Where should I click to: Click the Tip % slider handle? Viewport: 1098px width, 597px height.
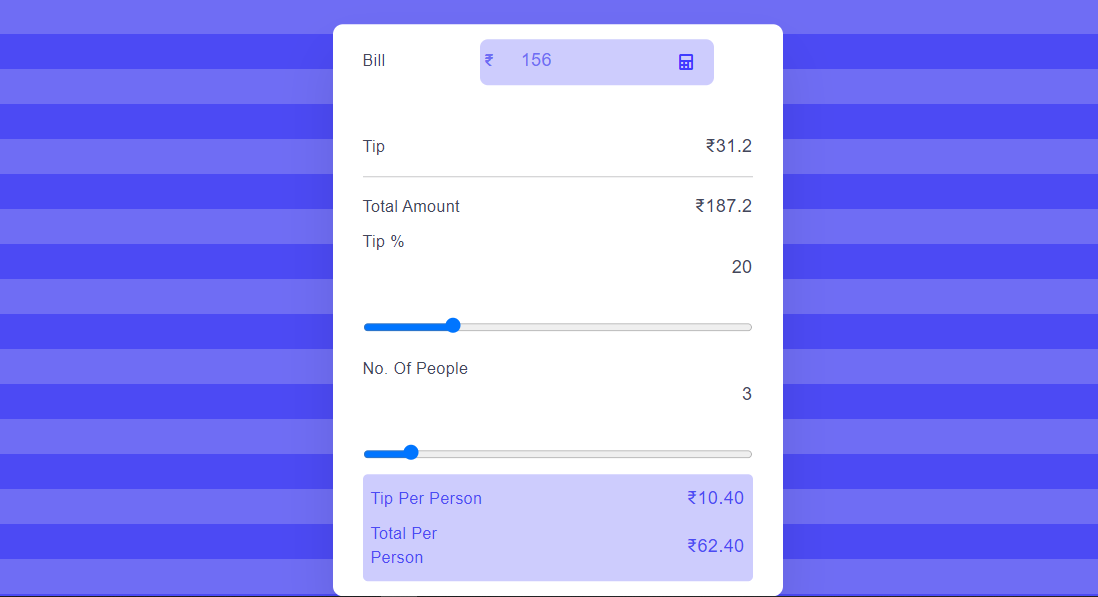click(x=453, y=325)
